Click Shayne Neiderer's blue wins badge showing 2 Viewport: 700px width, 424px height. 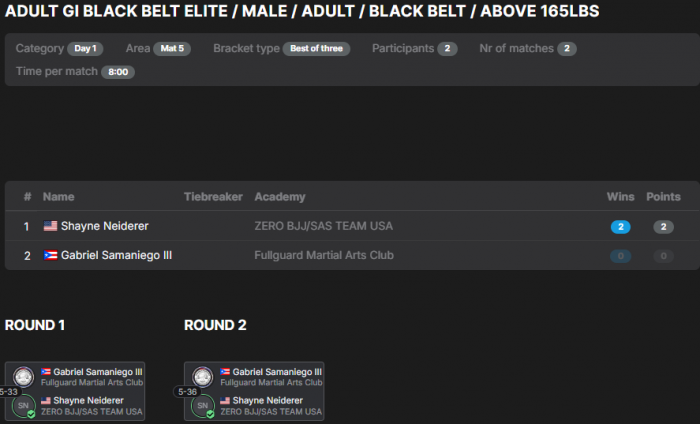point(621,227)
